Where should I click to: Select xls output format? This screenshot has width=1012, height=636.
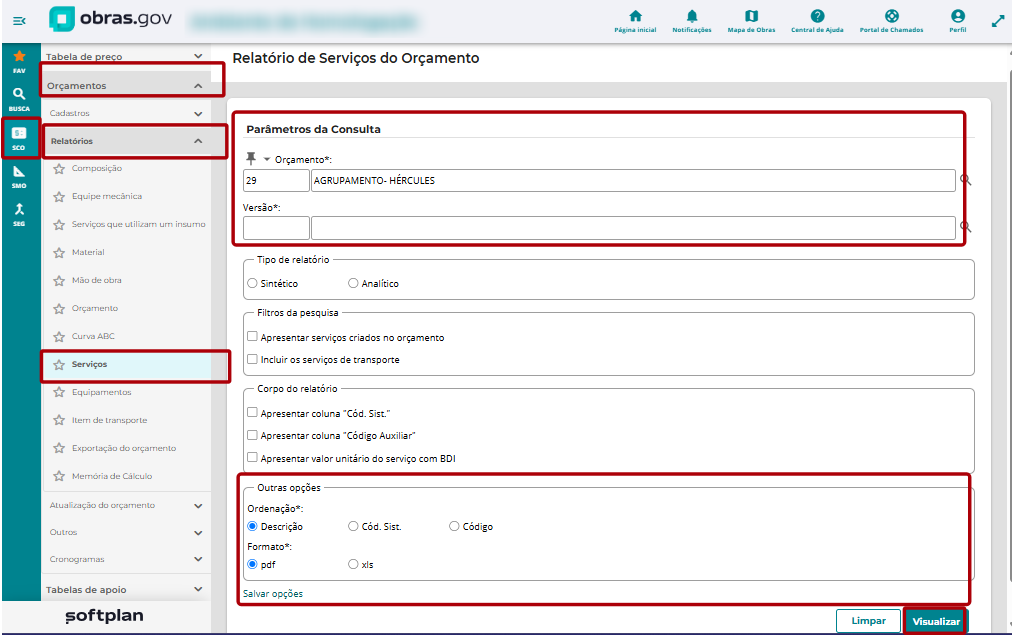[353, 564]
